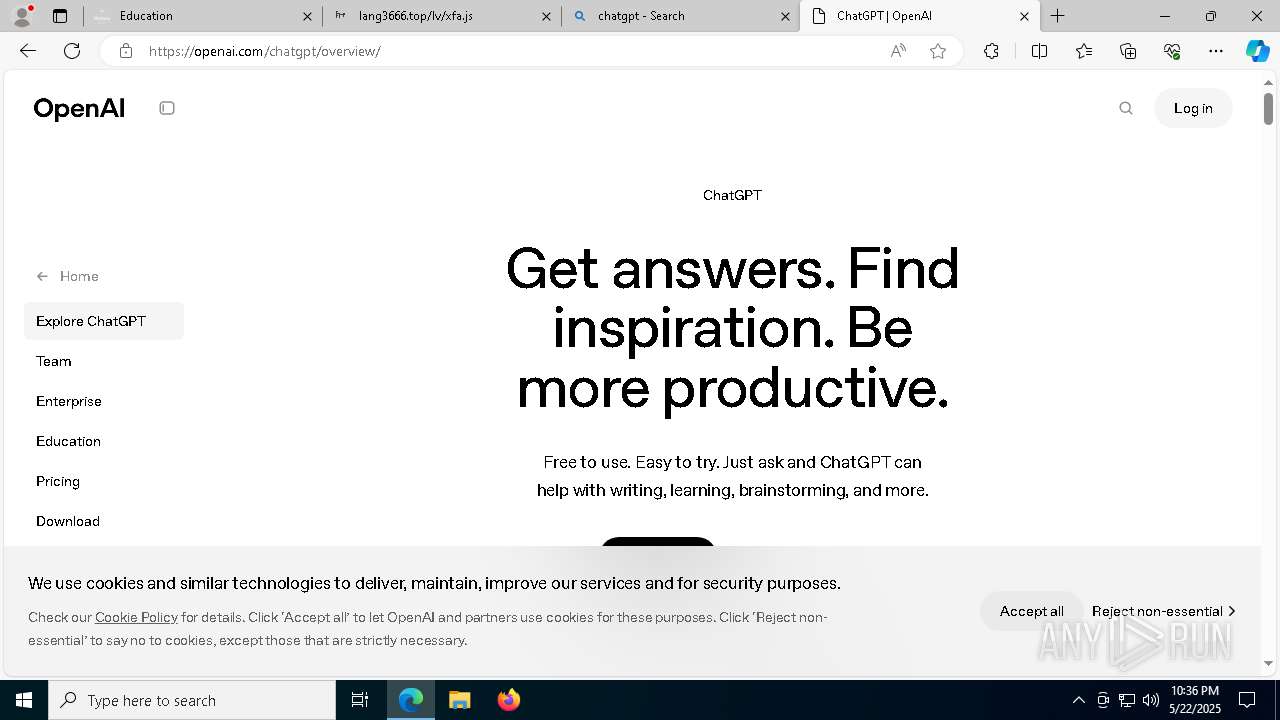Refresh the page
Screen dimensions: 1280x720
(72, 51)
